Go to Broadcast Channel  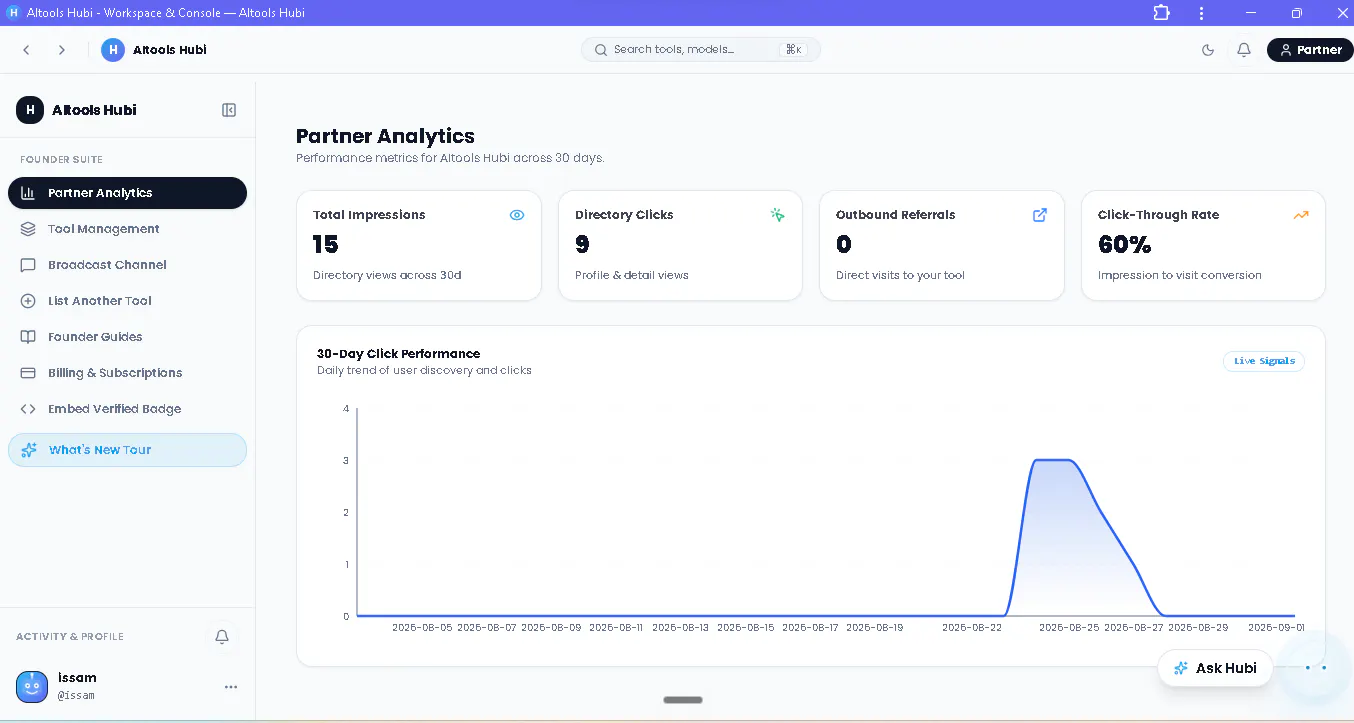pos(127,265)
